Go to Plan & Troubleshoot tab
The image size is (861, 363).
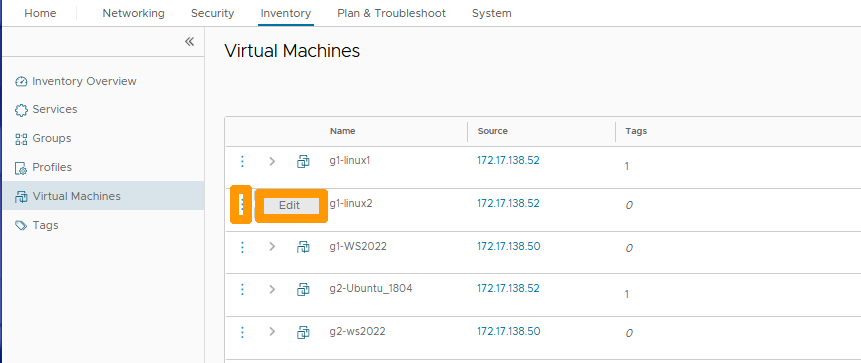point(392,13)
